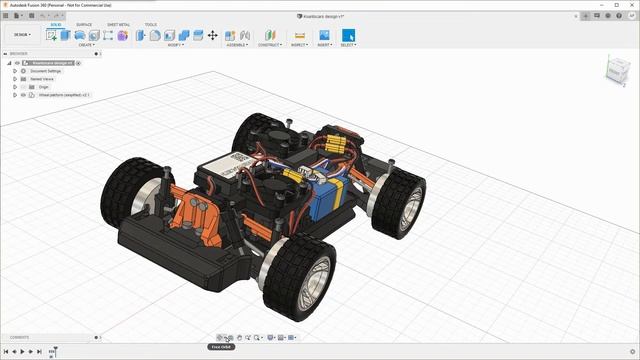The height and width of the screenshot is (360, 640).
Task: Select the Revolve tool
Action: (x=80, y=35)
